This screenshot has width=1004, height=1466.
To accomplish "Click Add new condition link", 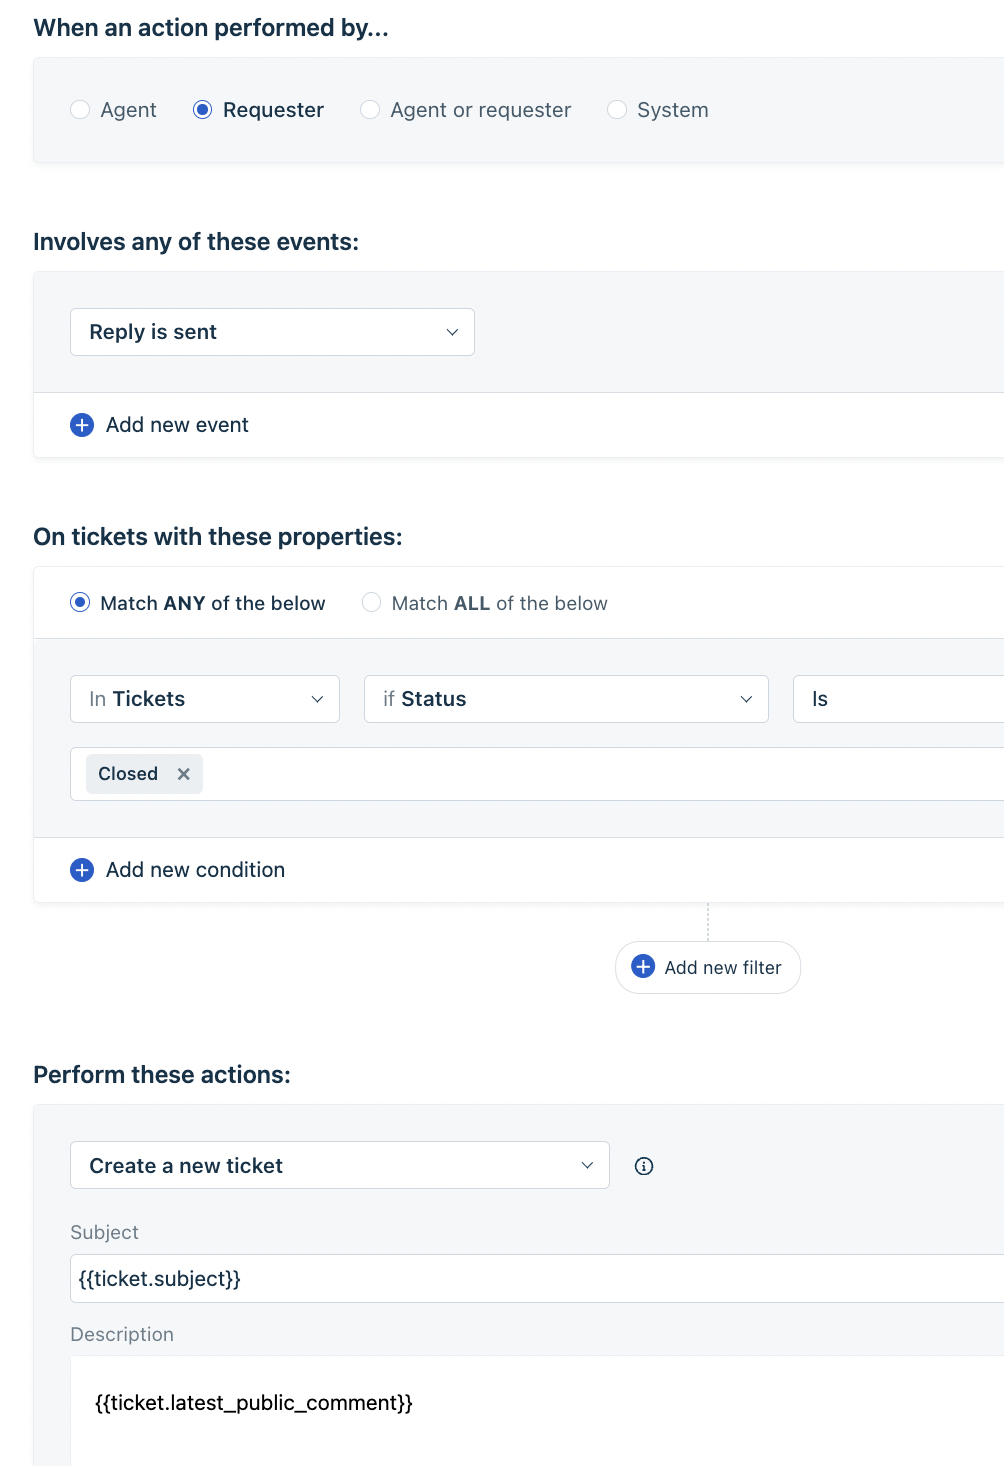I will tap(195, 870).
